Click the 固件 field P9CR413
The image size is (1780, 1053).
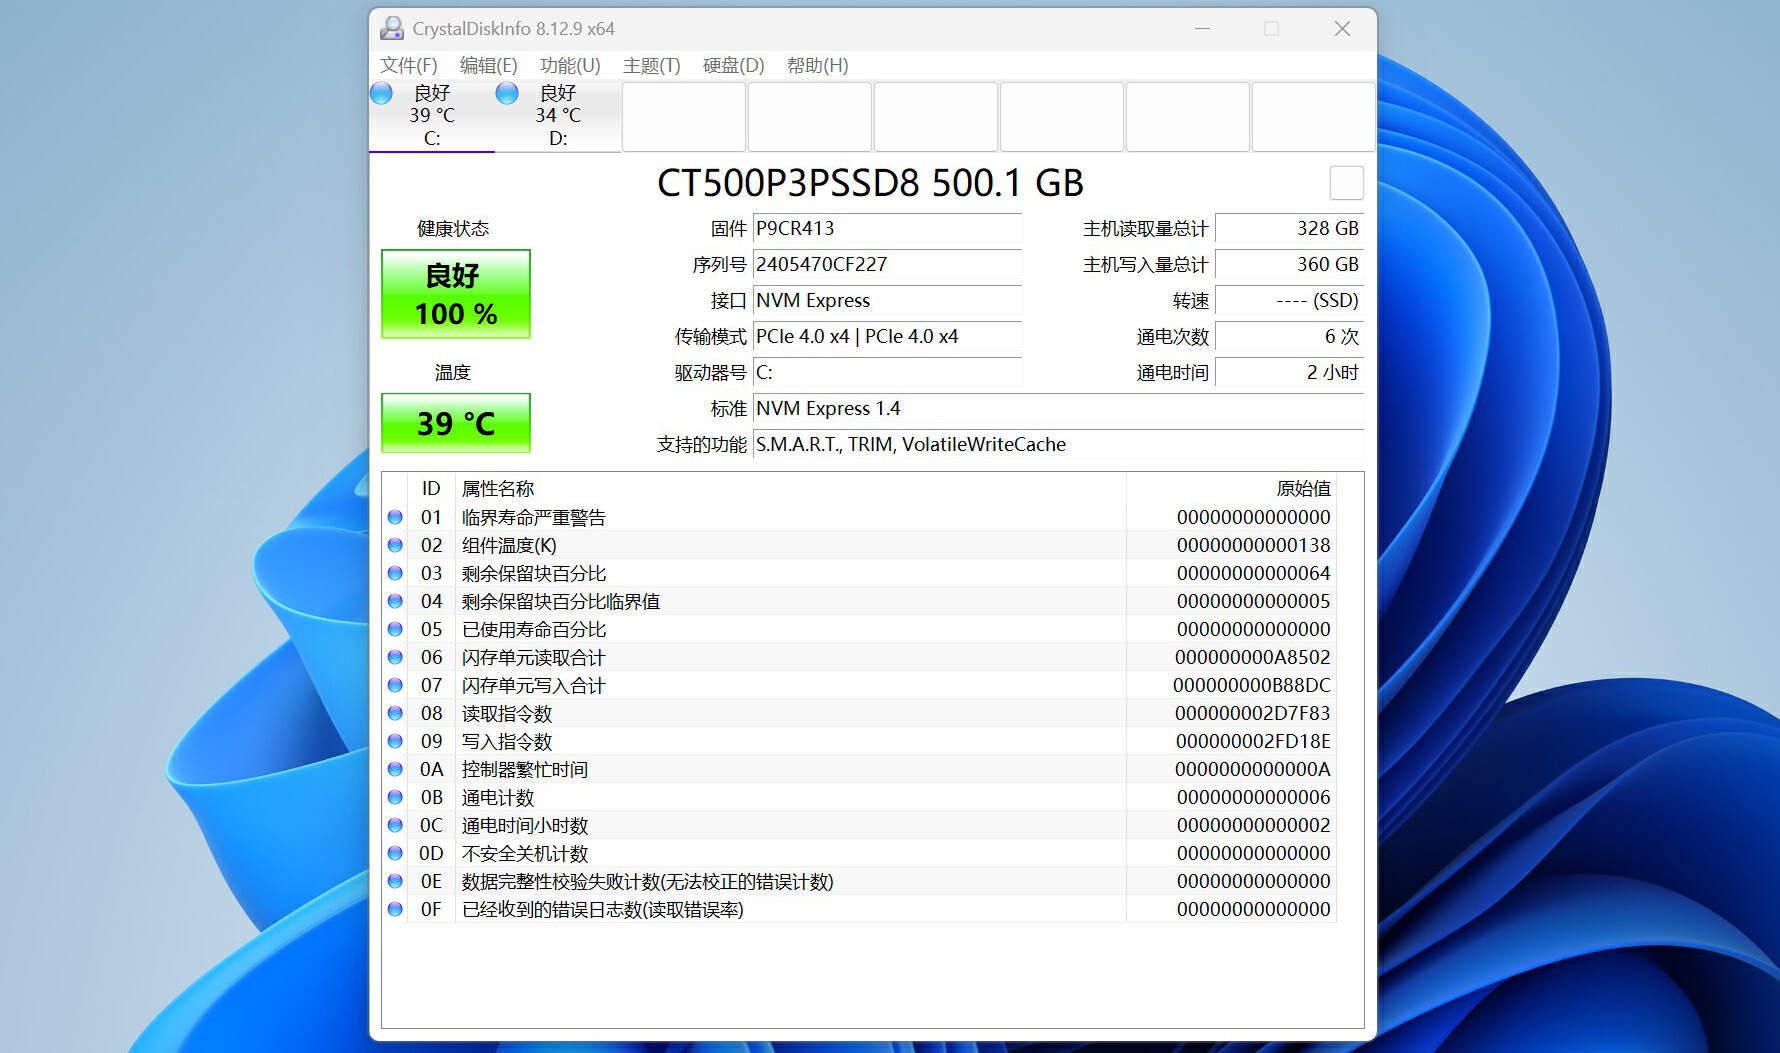(887, 228)
